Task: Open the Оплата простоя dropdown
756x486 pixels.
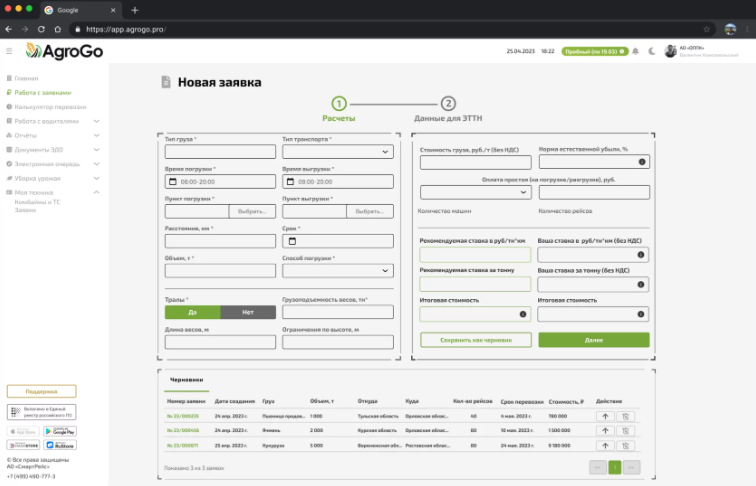Action: click(x=476, y=192)
